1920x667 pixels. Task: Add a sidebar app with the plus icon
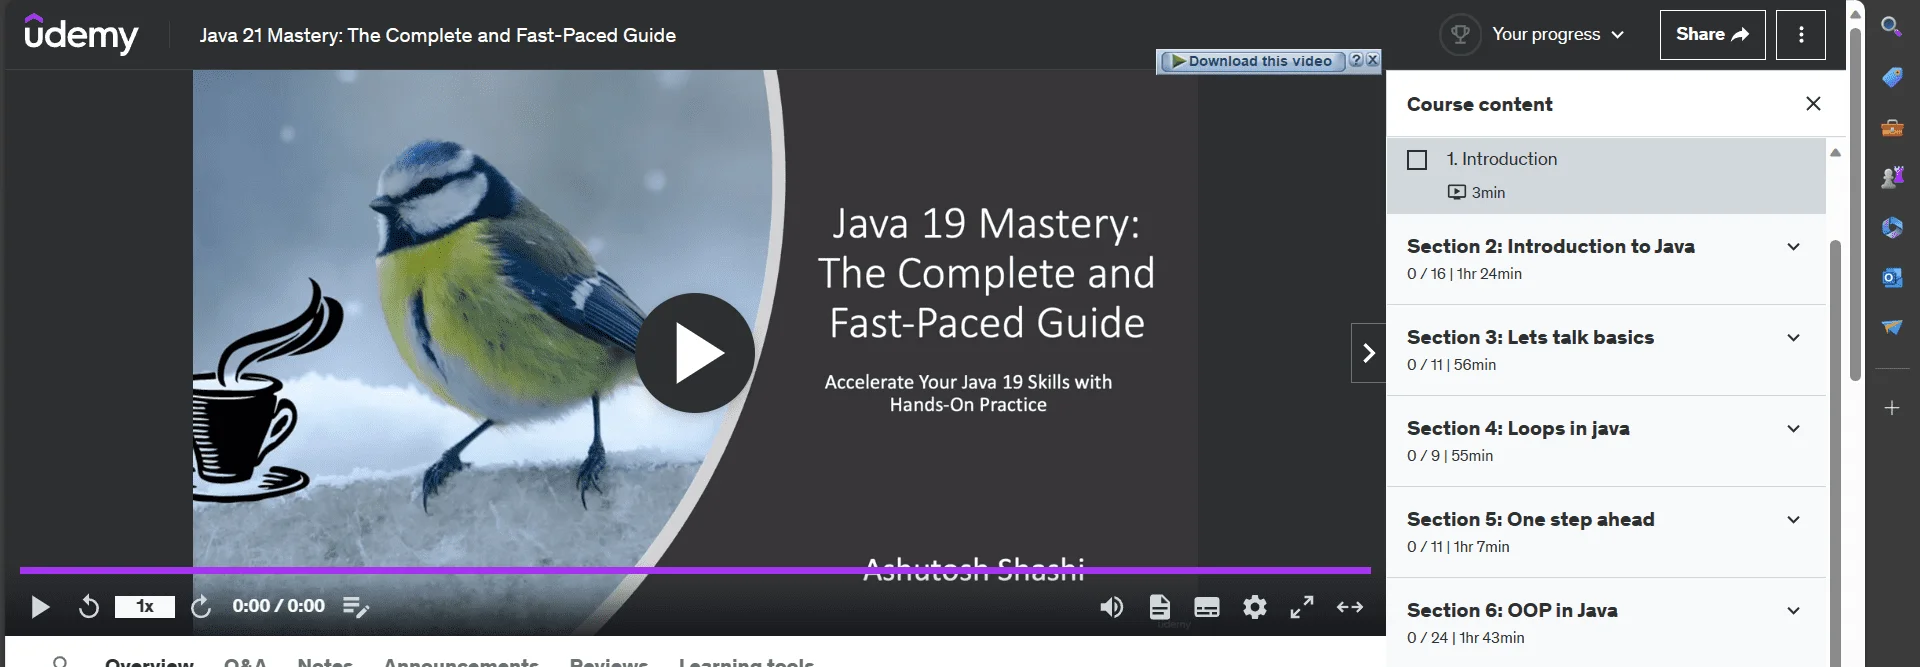(1892, 408)
